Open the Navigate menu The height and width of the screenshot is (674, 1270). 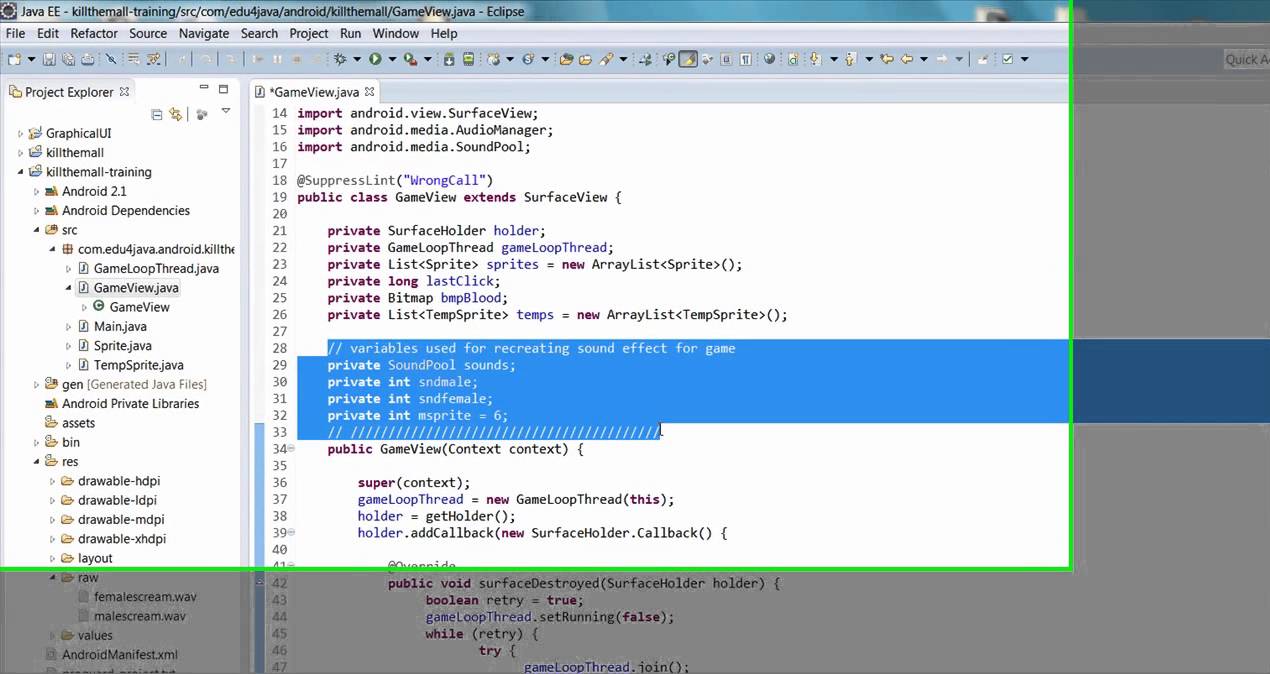204,33
